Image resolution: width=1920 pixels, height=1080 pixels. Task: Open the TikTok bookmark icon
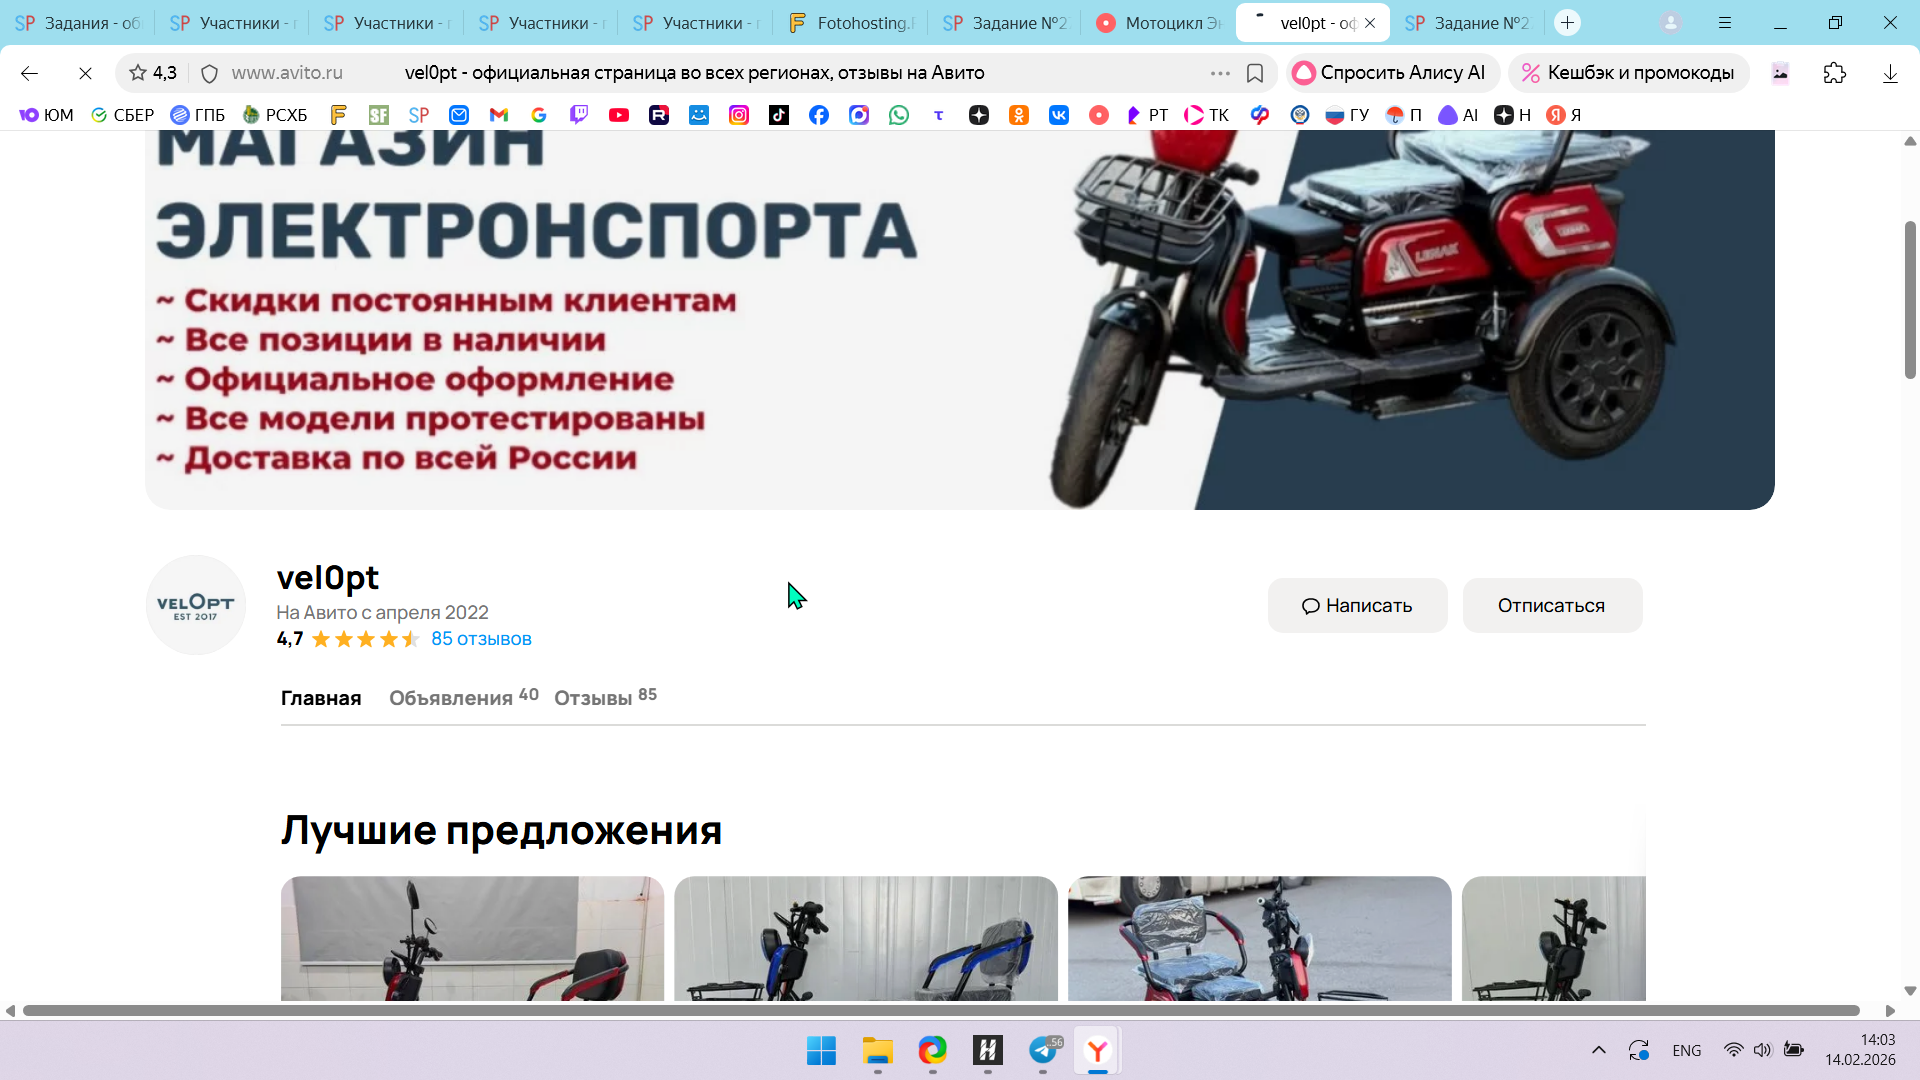tap(779, 115)
